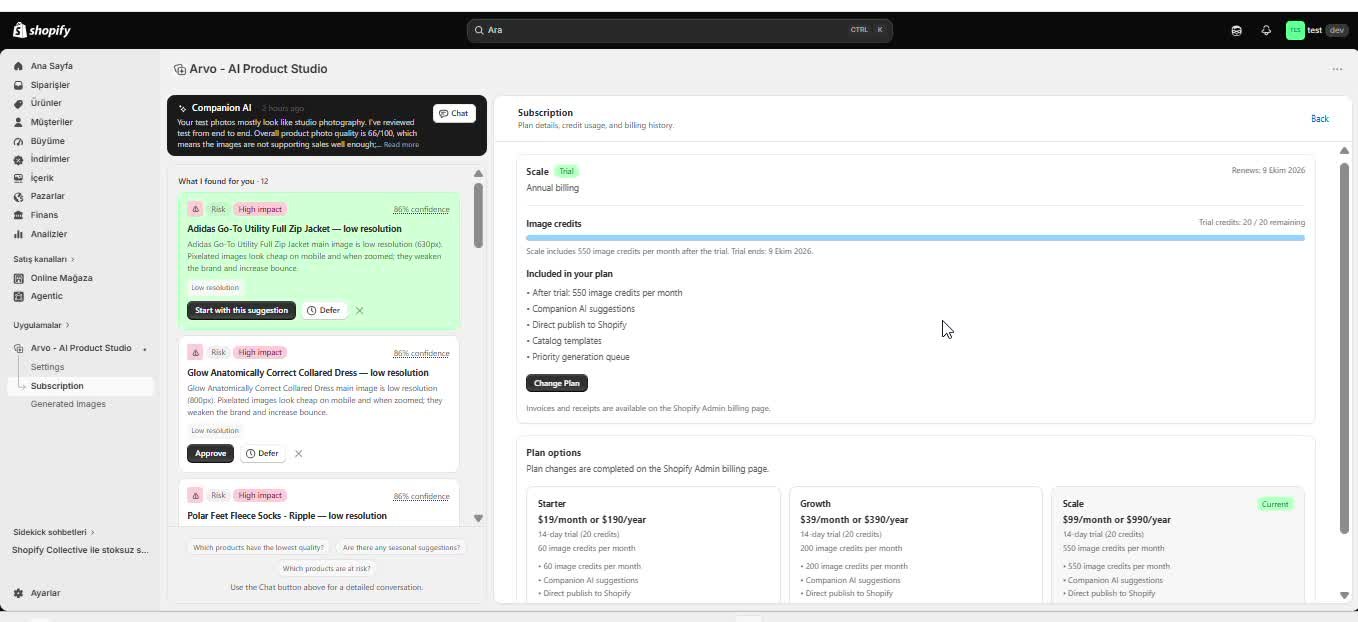Select the Growth plan card
Screen dimensions: 1358x622
pos(916,545)
